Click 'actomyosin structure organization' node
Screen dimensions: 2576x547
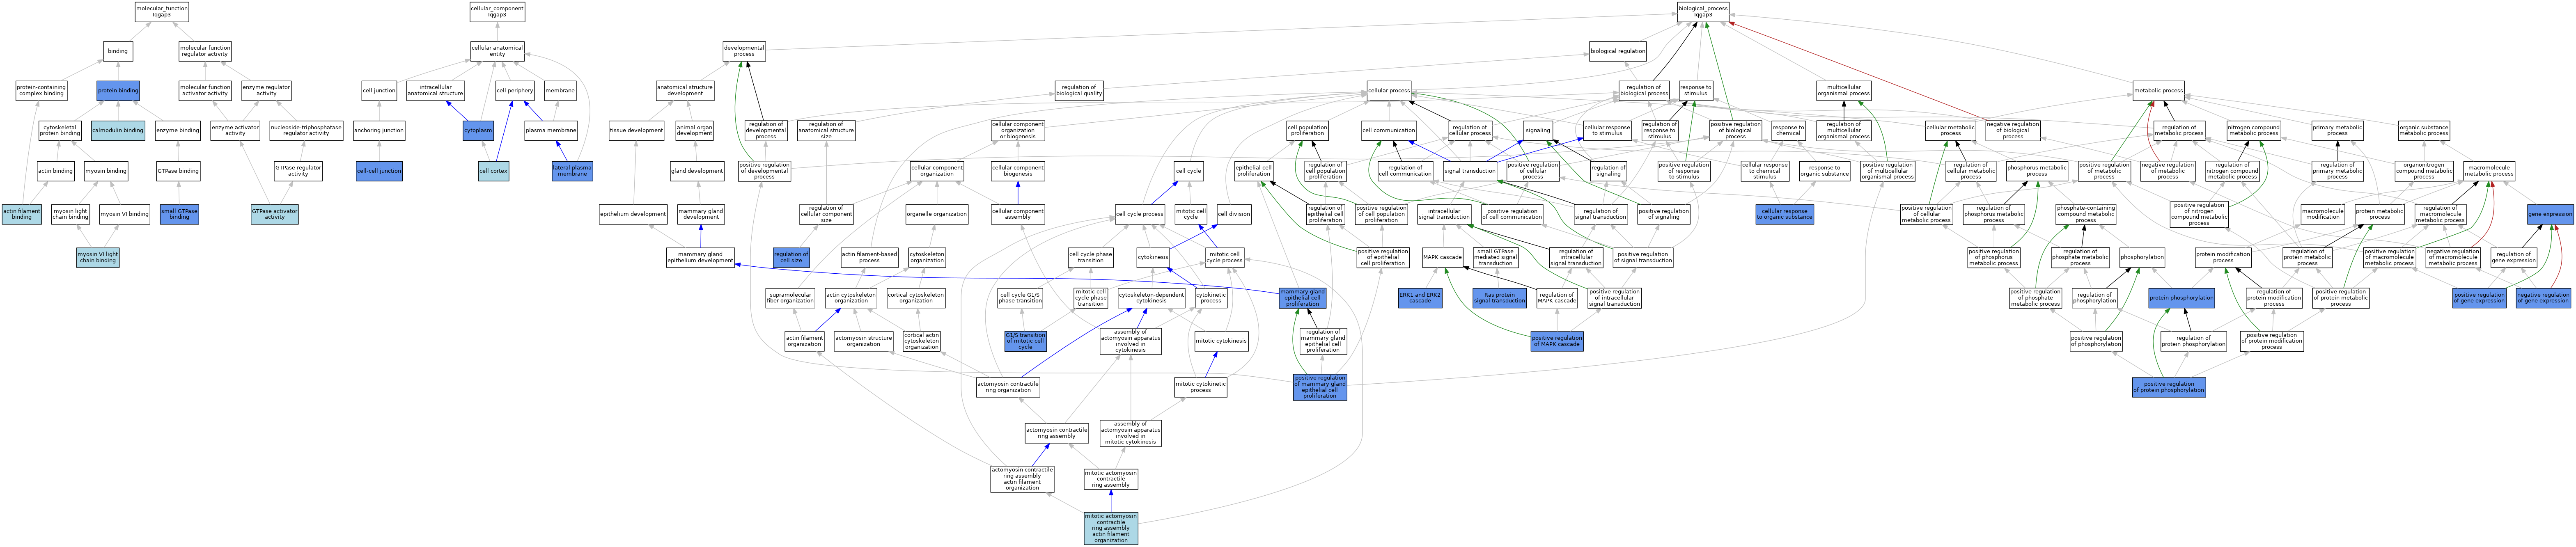(863, 341)
